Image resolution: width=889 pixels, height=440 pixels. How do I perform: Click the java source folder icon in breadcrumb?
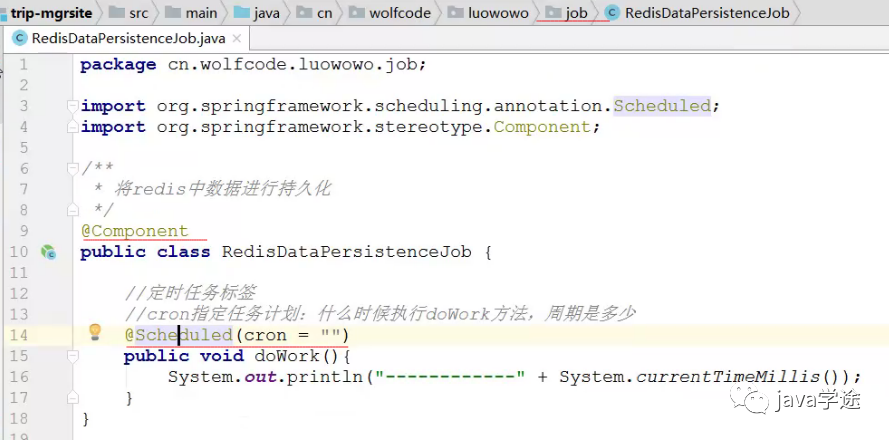pyautogui.click(x=242, y=12)
